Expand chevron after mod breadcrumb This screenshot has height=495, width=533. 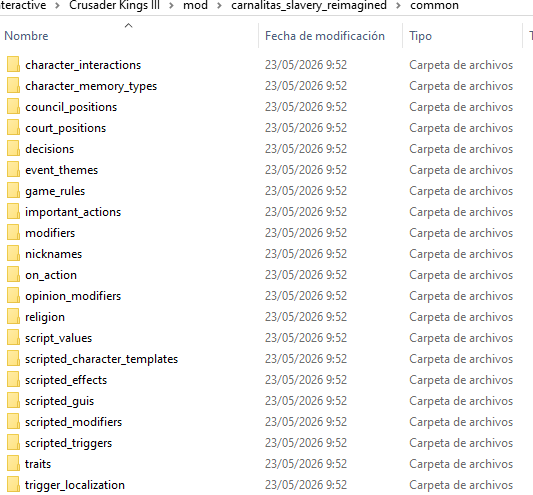[x=220, y=5]
